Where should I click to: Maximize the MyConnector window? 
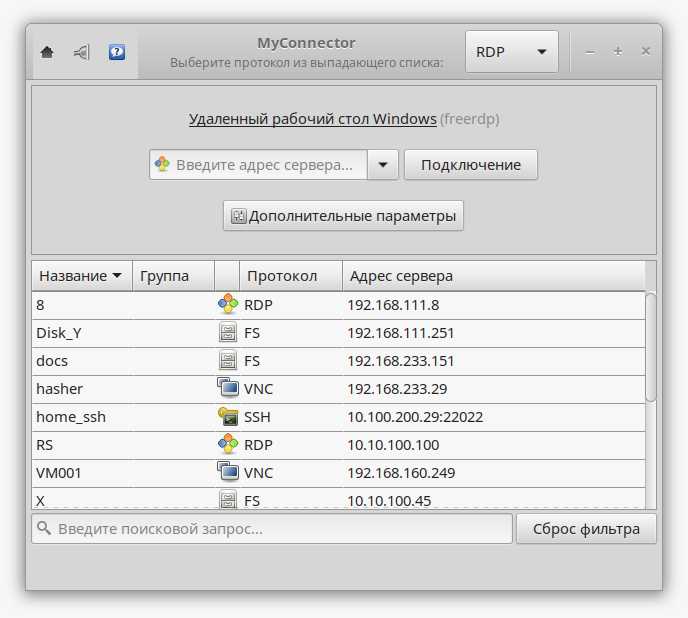click(x=618, y=51)
